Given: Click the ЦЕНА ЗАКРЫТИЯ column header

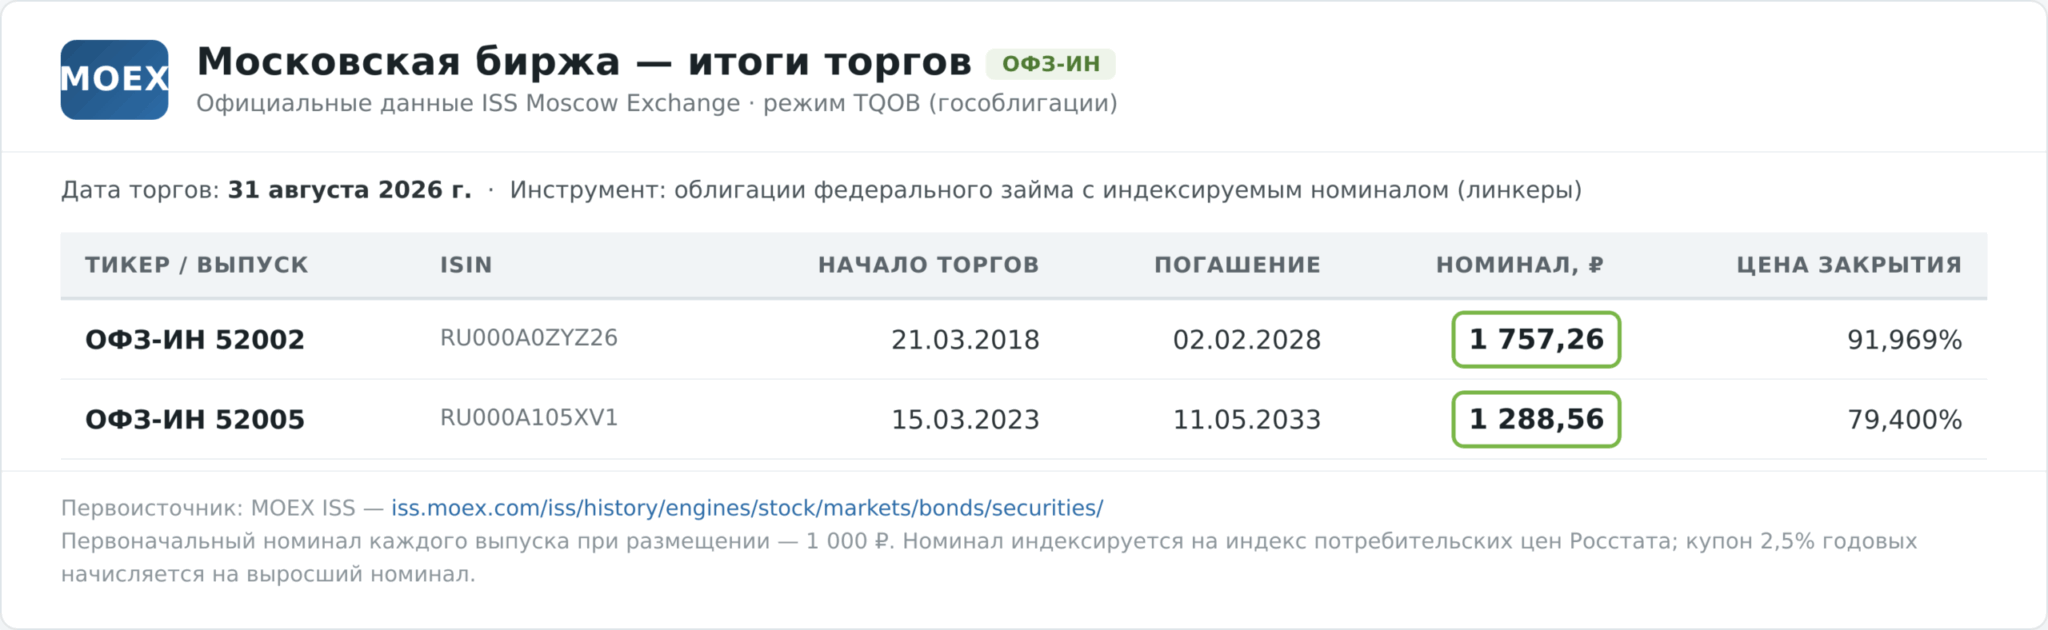Looking at the screenshot, I should pyautogui.click(x=1849, y=265).
